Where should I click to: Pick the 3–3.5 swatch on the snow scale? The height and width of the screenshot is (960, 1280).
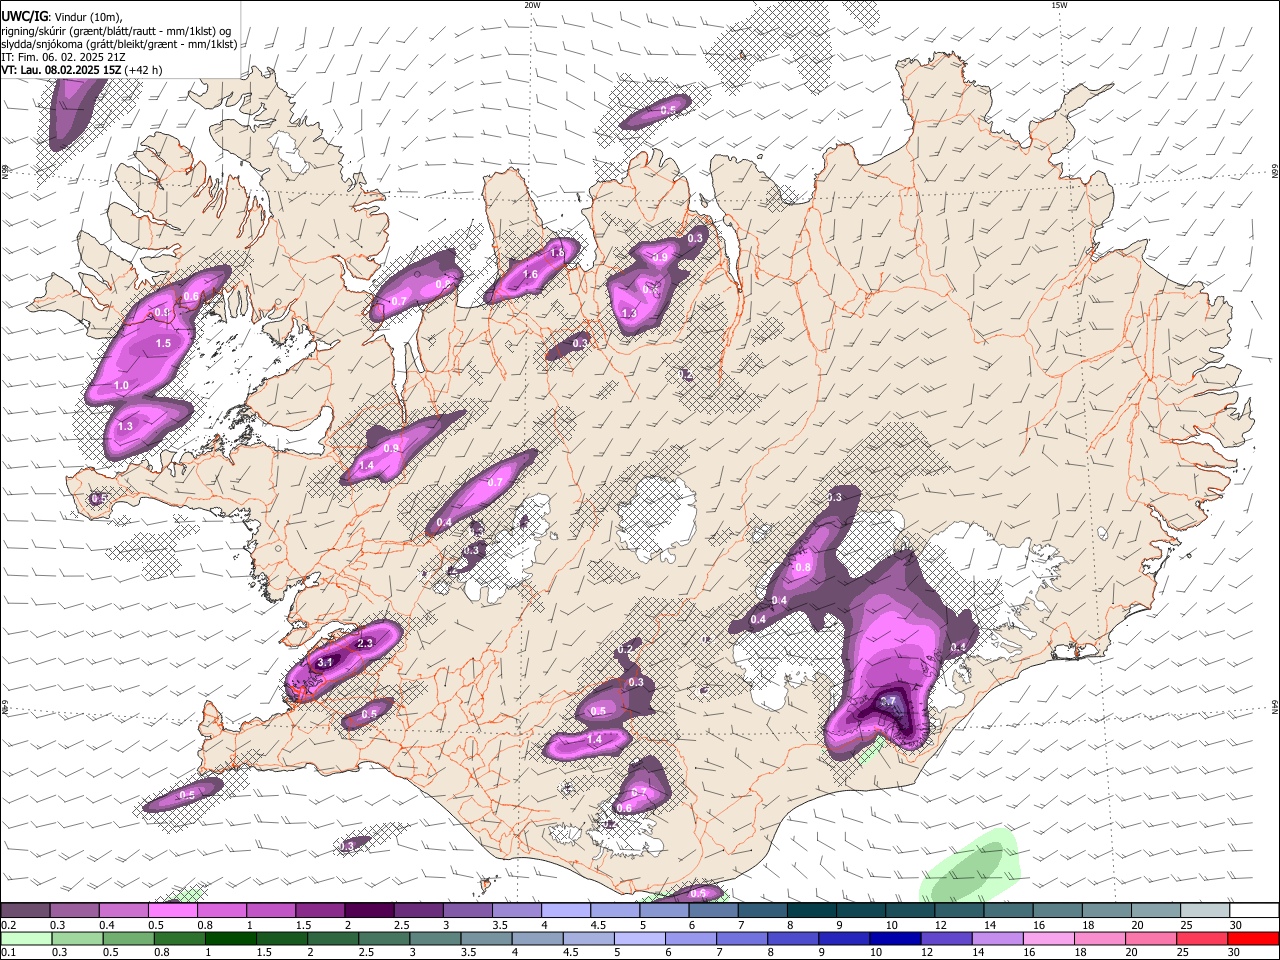click(x=468, y=911)
